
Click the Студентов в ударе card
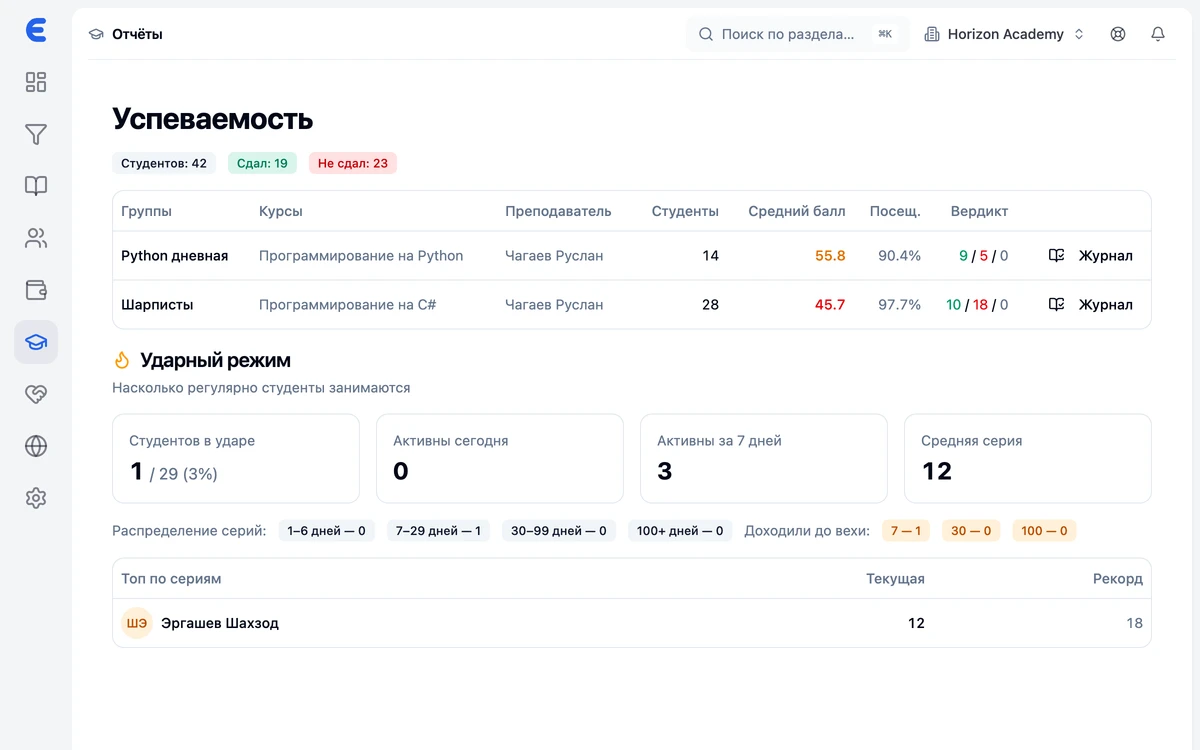(236, 459)
